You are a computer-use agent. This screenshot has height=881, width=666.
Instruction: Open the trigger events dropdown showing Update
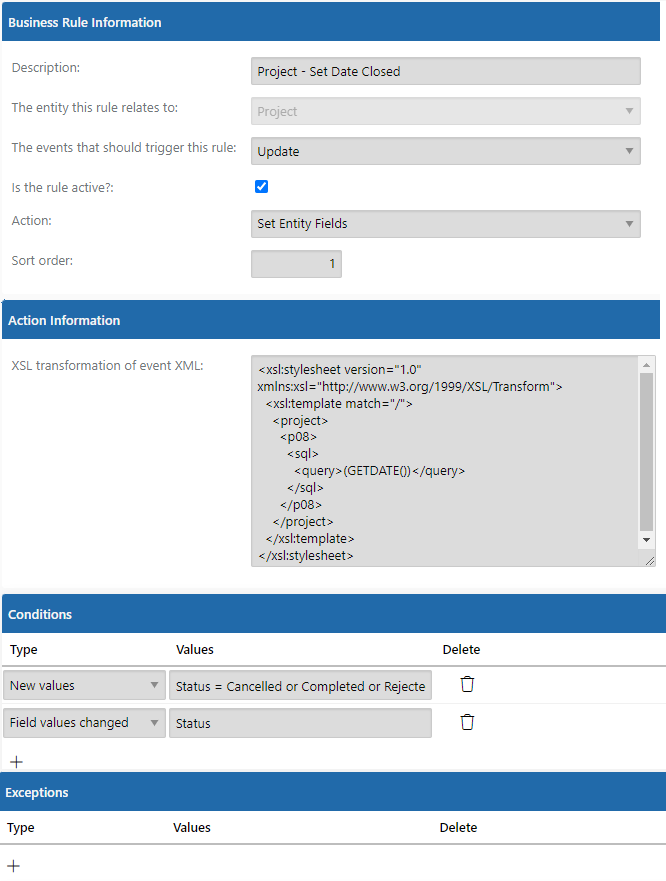pyautogui.click(x=446, y=151)
